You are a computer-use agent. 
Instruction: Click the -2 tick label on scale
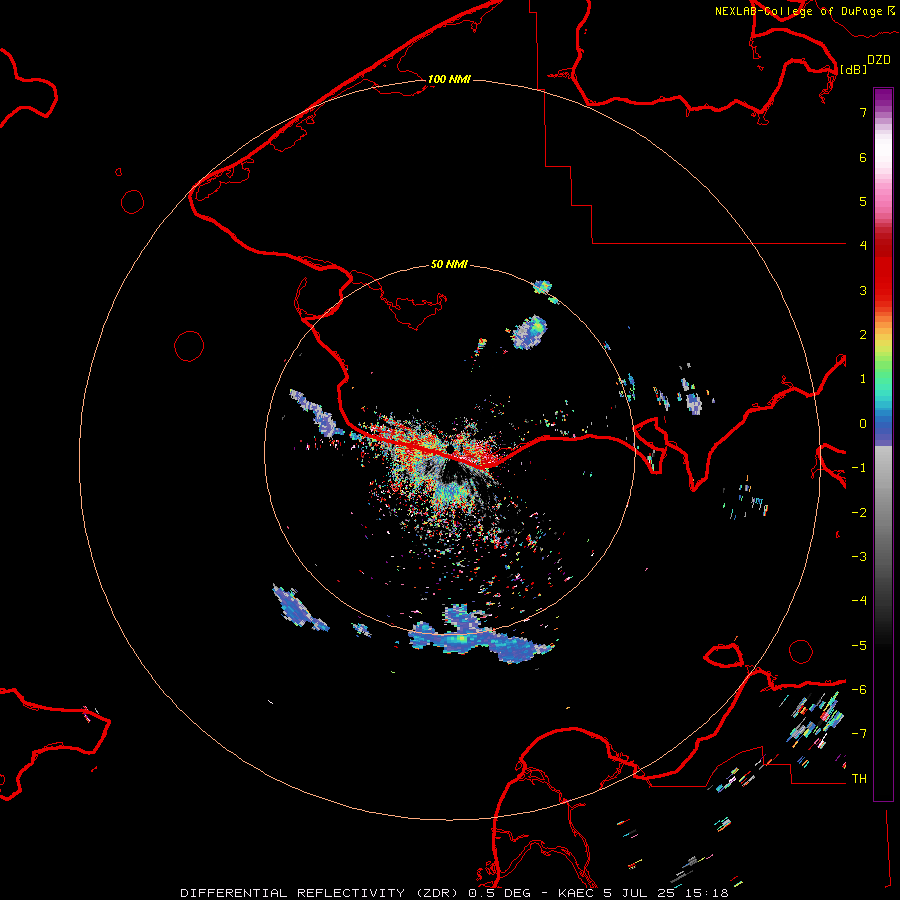click(x=859, y=512)
